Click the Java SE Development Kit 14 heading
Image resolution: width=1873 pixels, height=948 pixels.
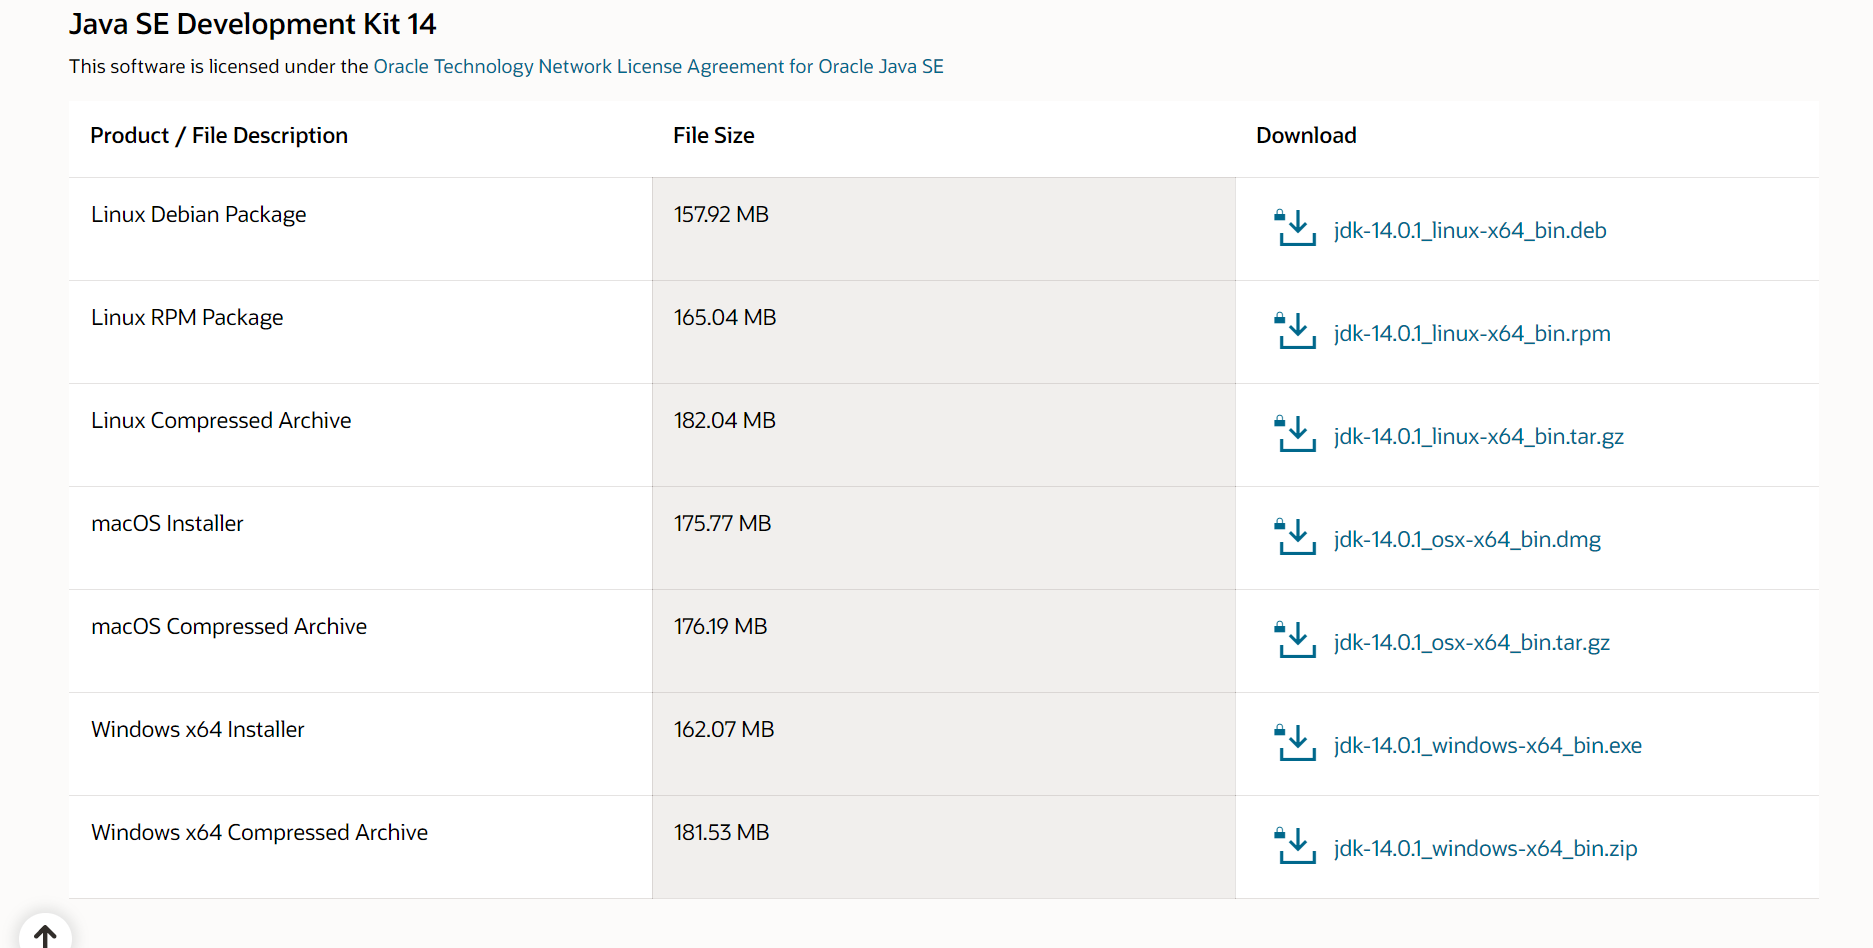point(252,24)
